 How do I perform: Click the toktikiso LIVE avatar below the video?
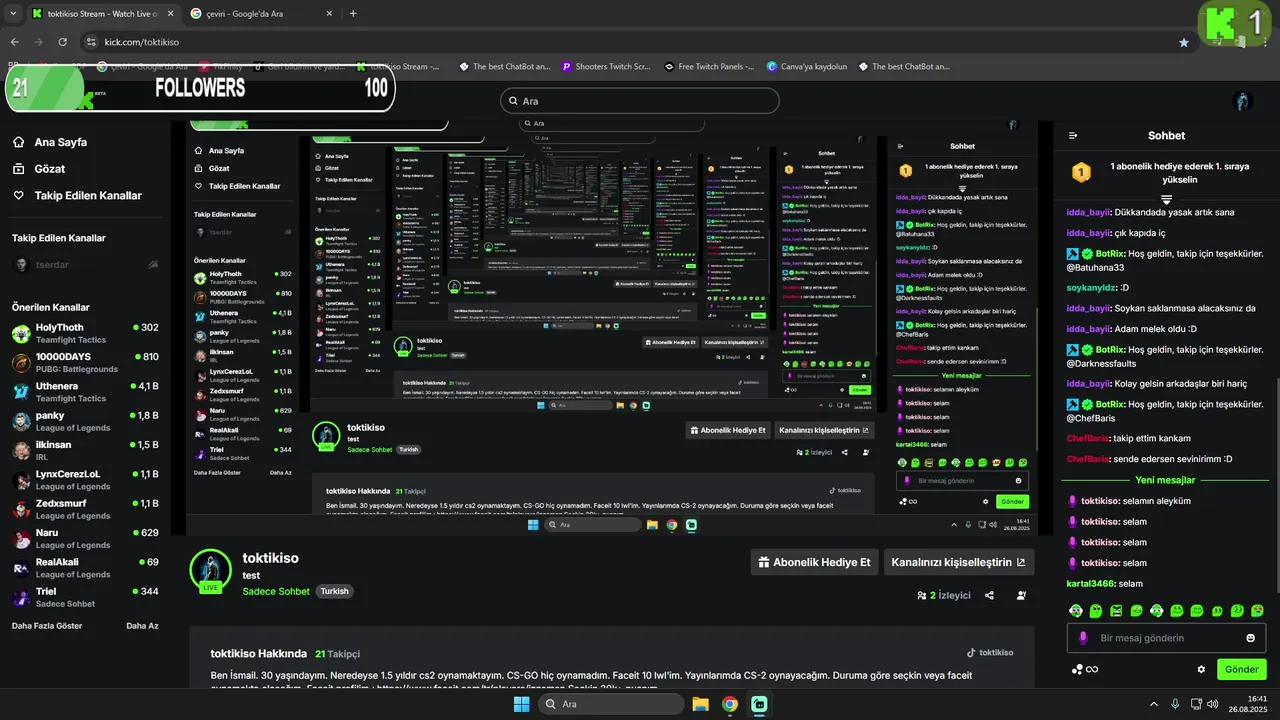(211, 571)
